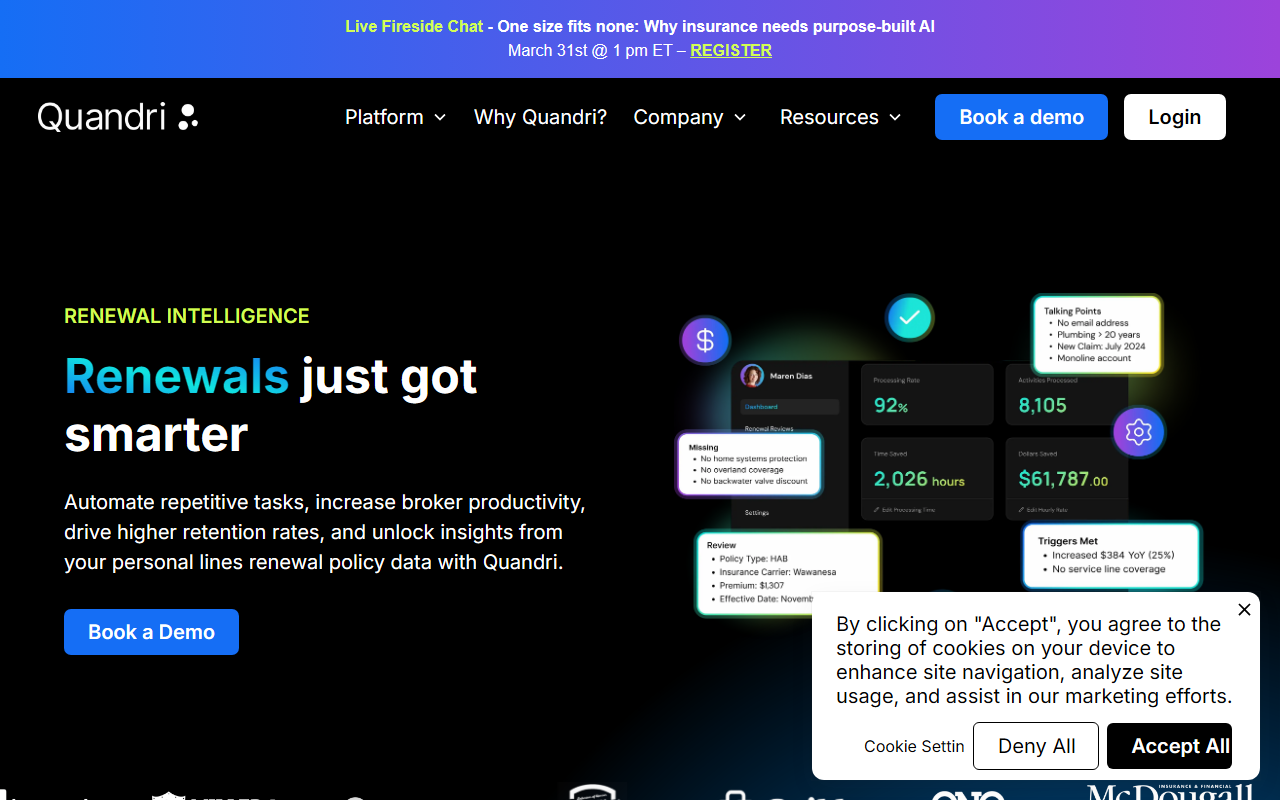Screen dimensions: 1280x800
Task: Open the Company menu
Action: click(690, 117)
